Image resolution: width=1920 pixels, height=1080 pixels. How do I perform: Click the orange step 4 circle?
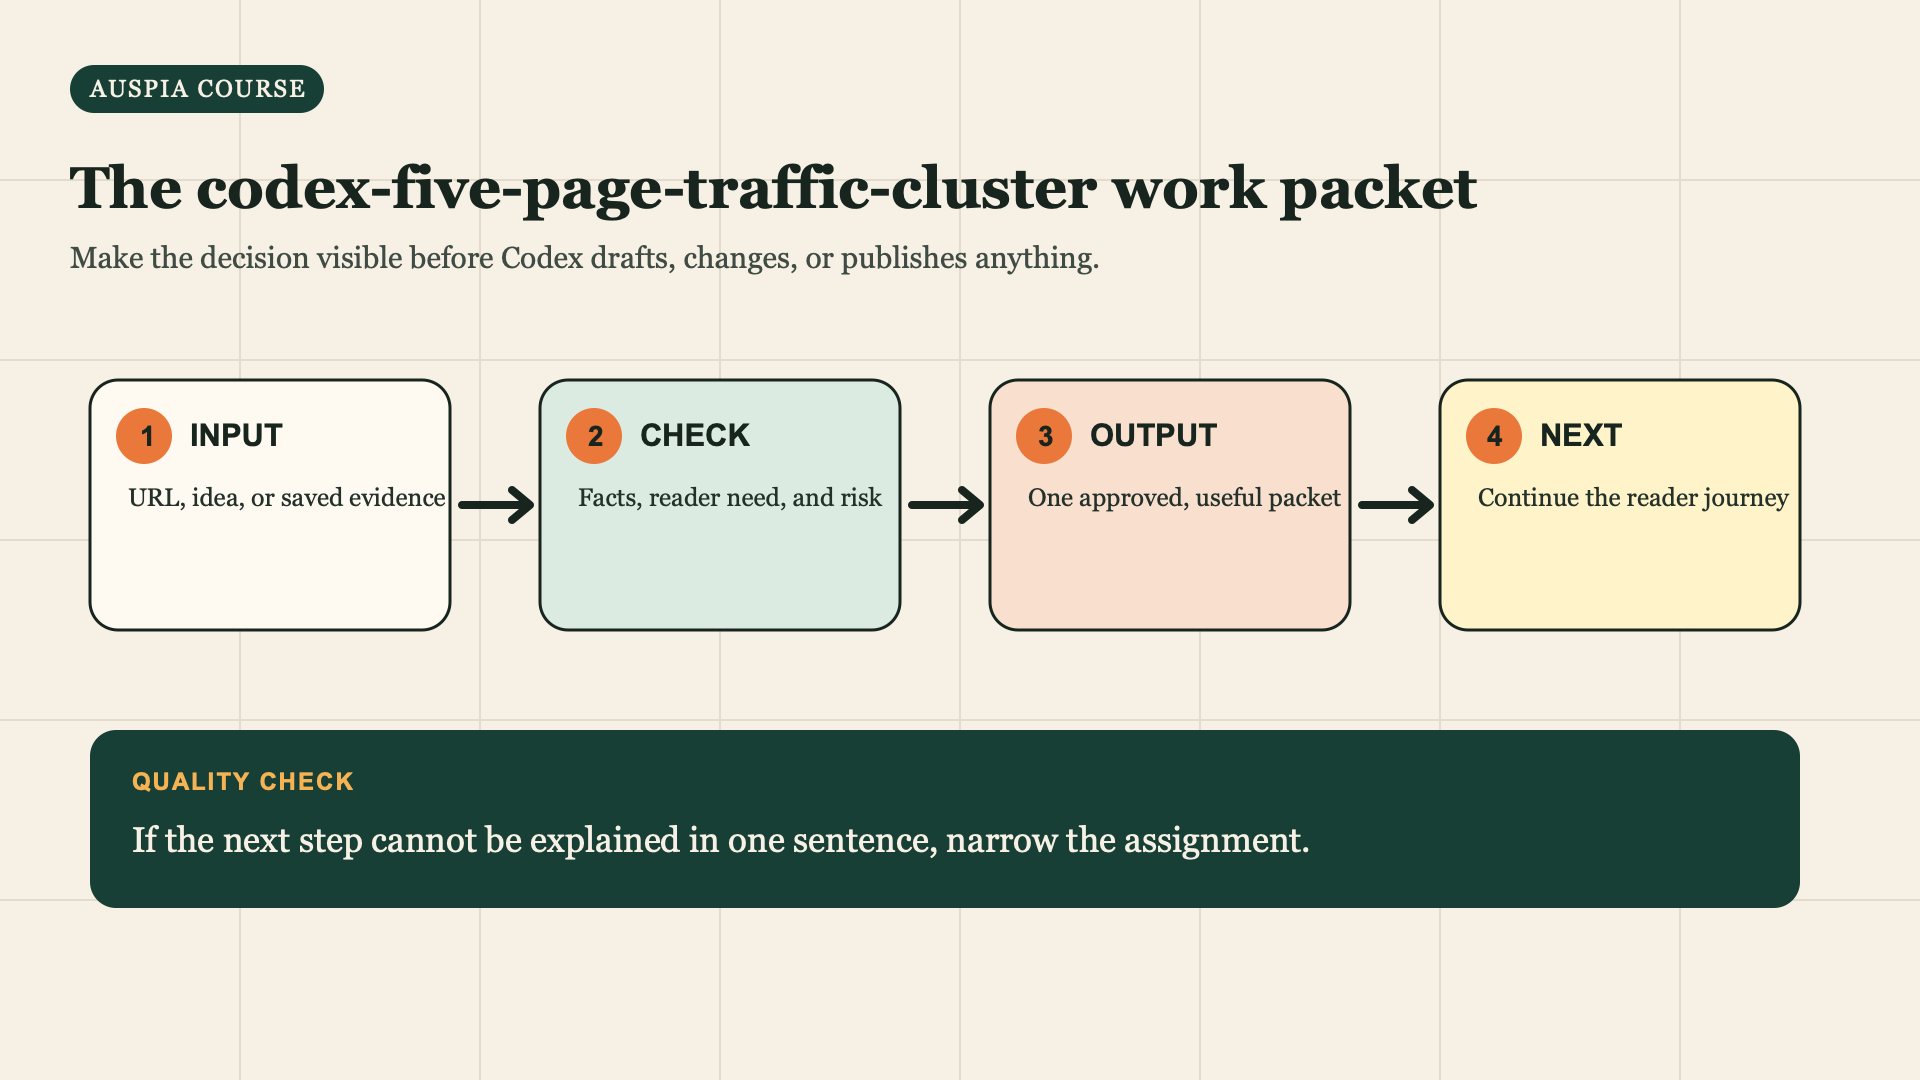click(x=1494, y=436)
